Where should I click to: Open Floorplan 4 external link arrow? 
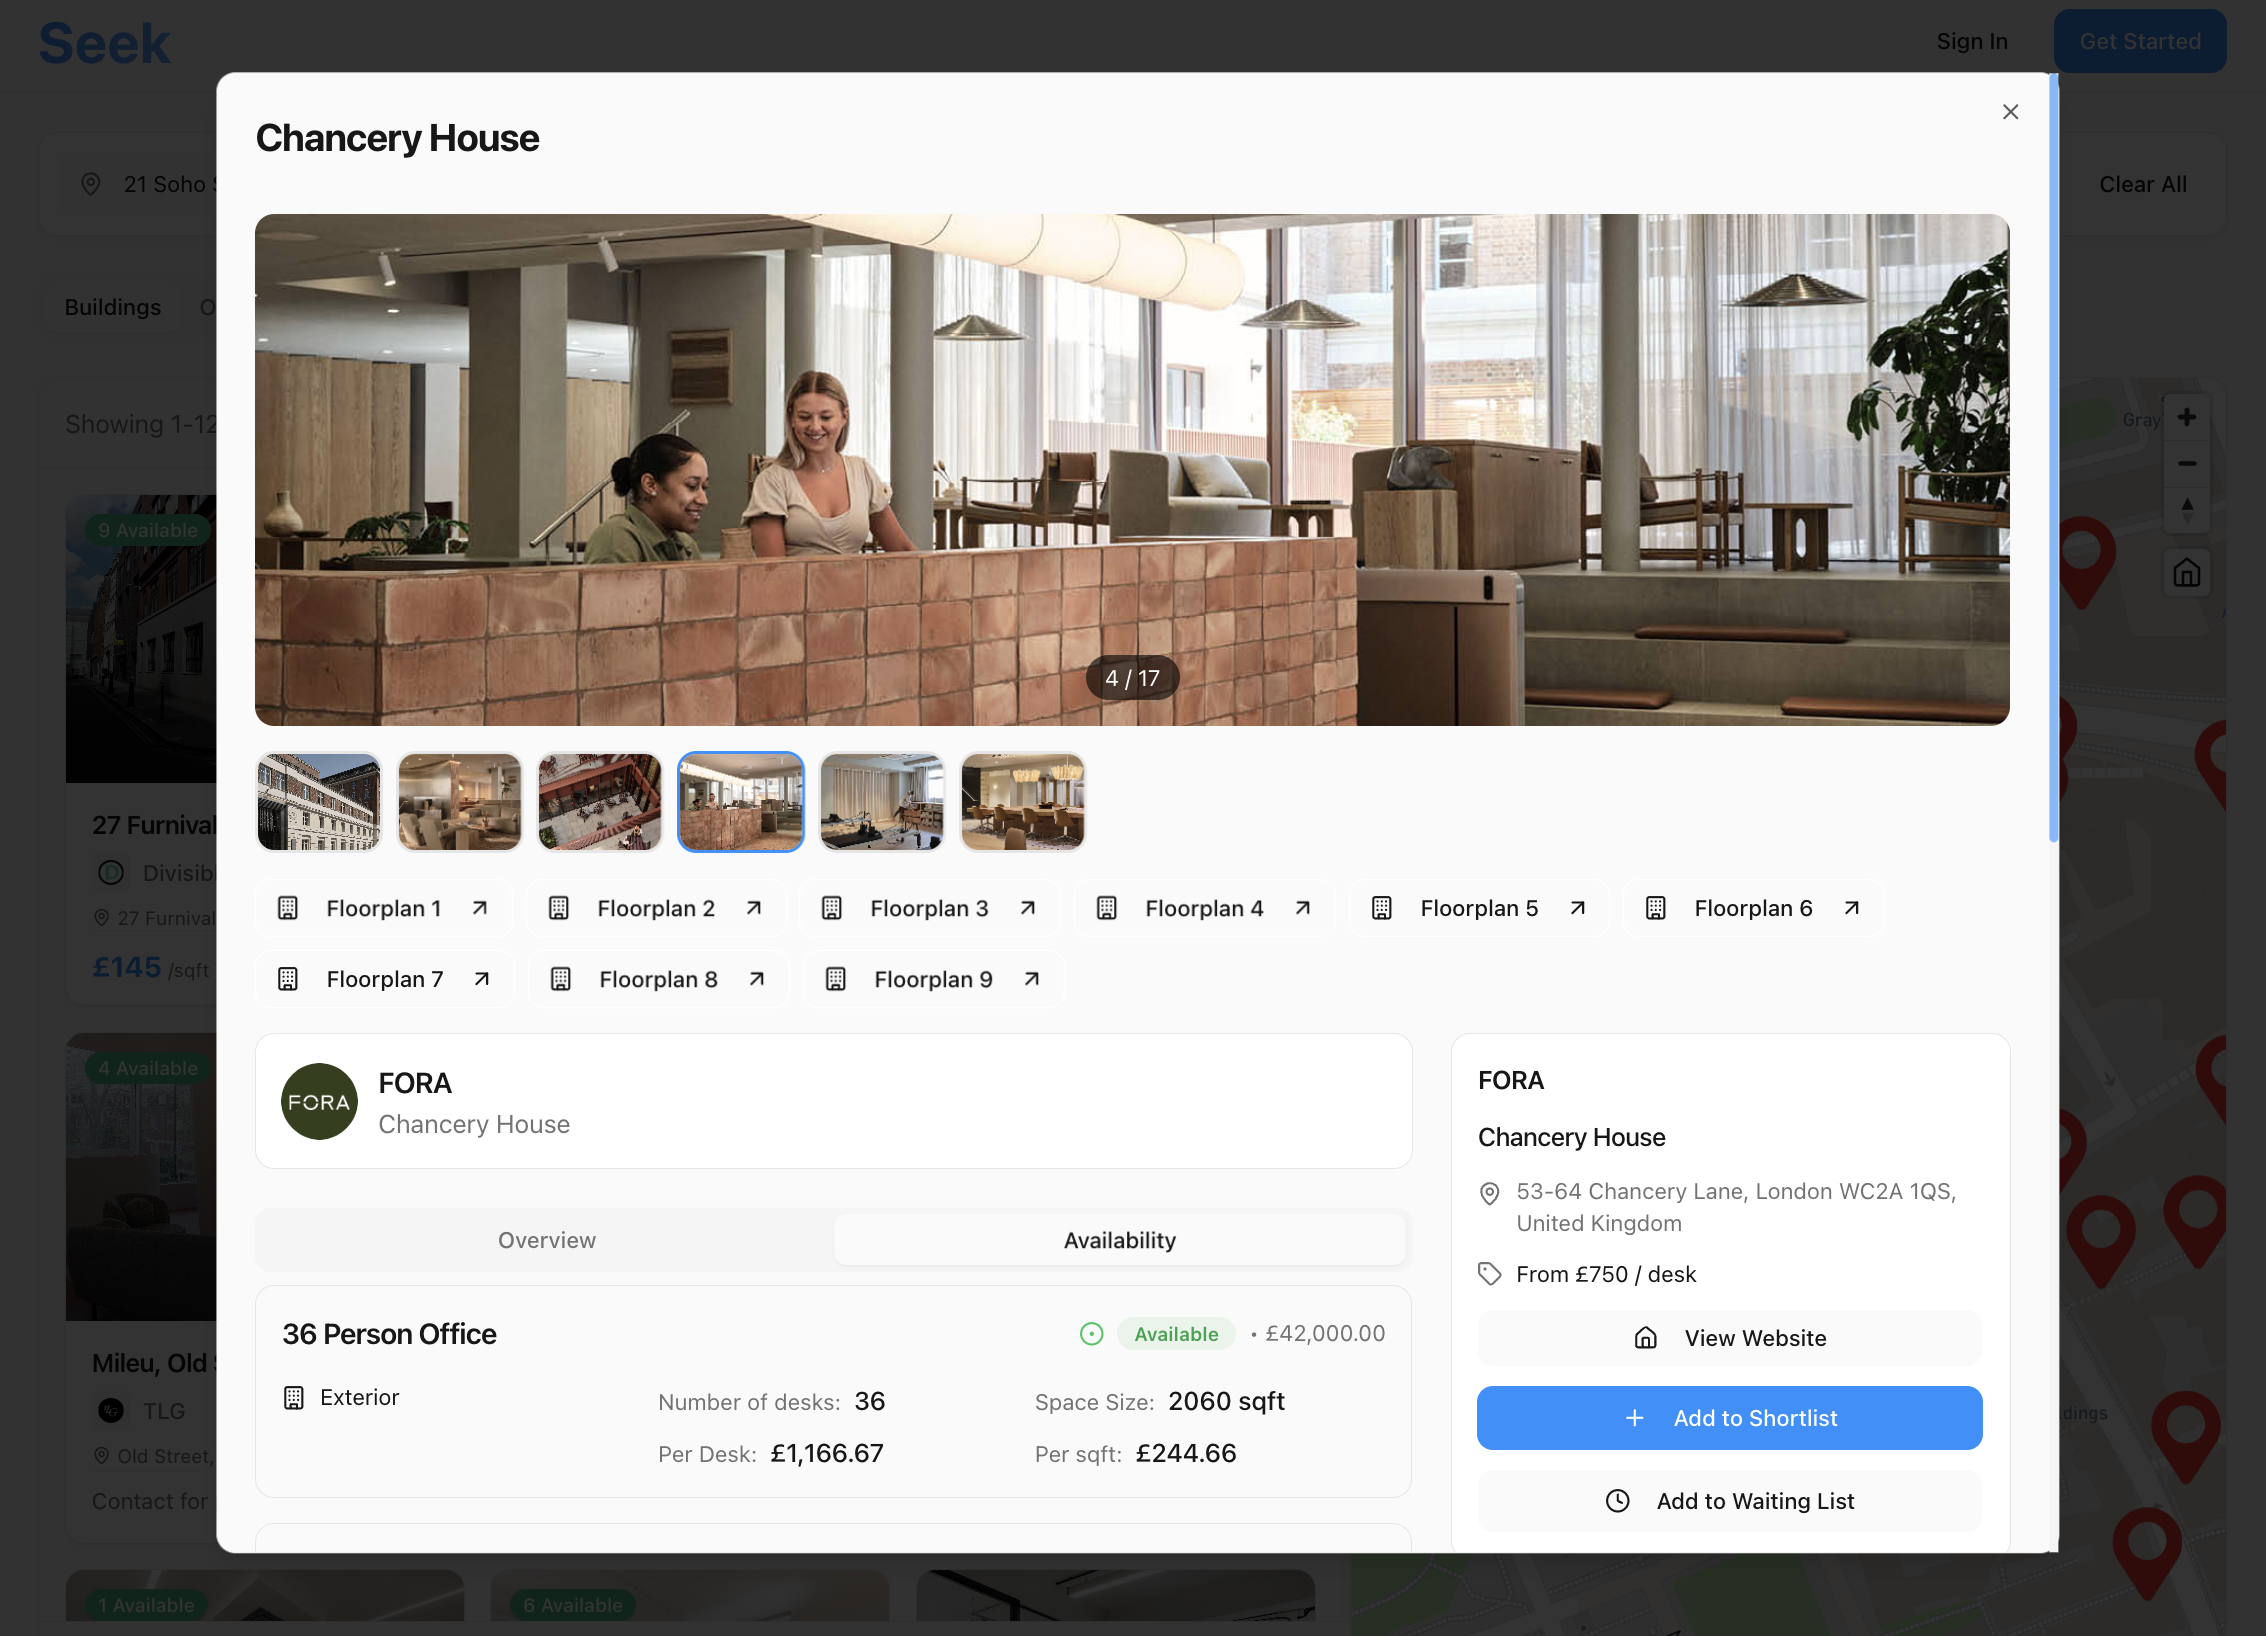click(x=1303, y=908)
